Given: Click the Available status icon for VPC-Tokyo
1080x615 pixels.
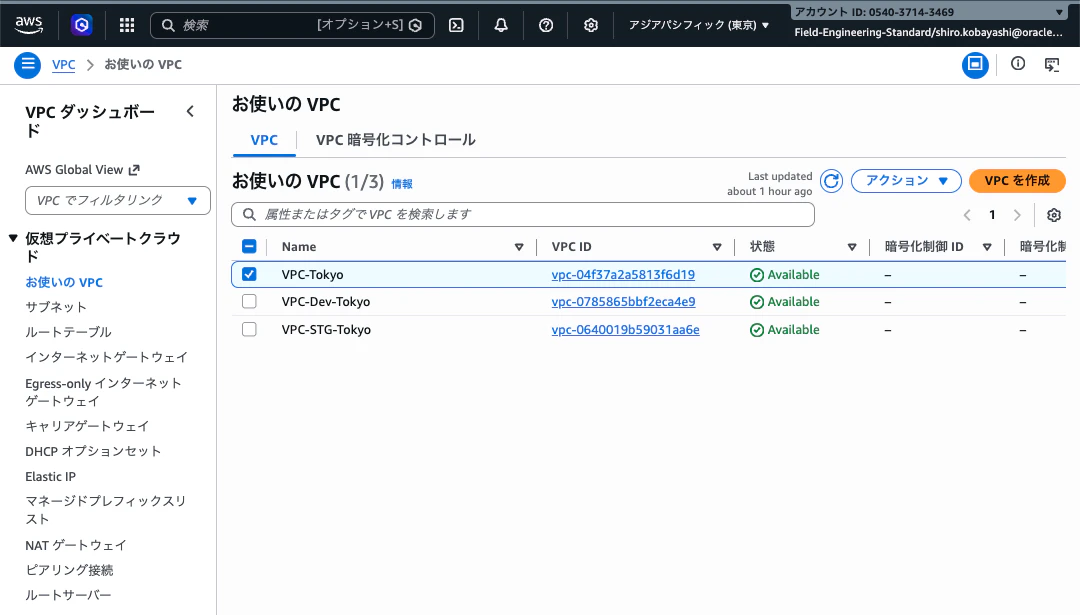Looking at the screenshot, I should coord(756,275).
